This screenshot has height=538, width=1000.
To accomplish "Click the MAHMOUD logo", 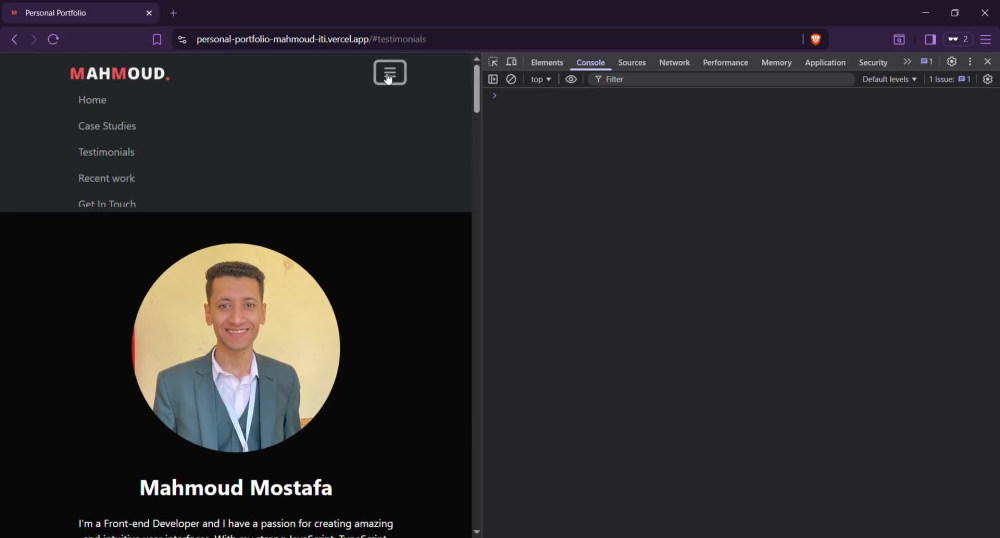I will [120, 74].
